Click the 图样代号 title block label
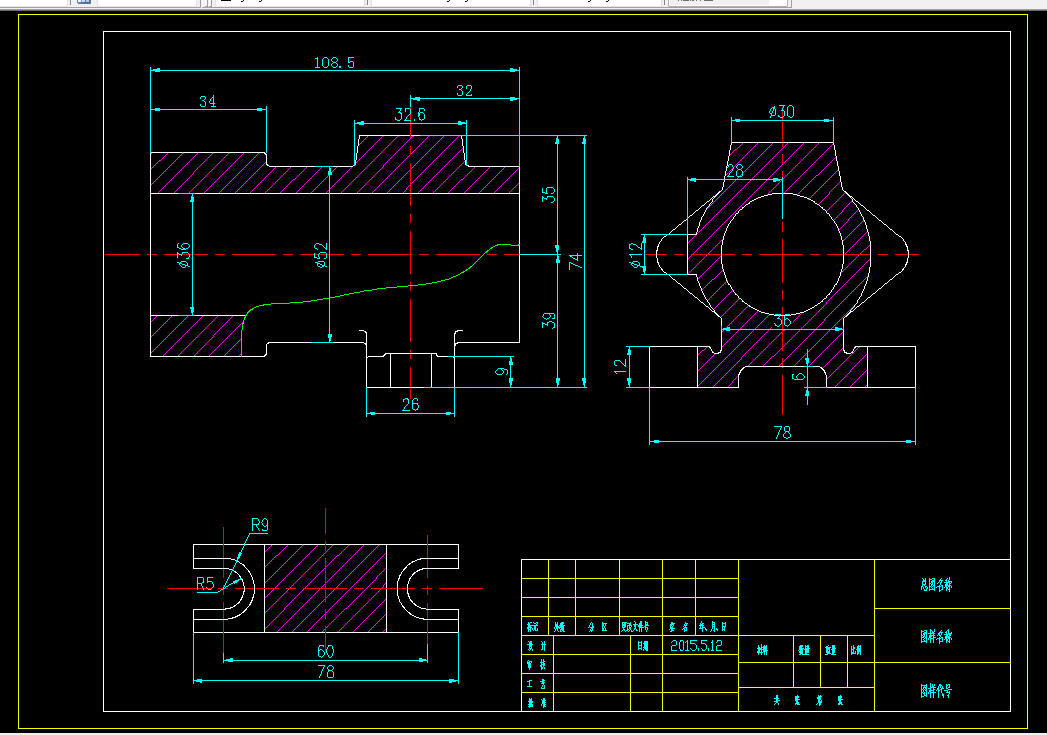1047x735 pixels. pyautogui.click(x=936, y=691)
